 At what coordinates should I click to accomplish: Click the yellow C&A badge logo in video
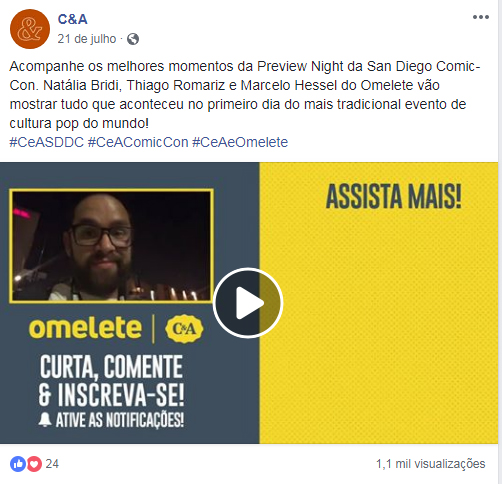click(184, 329)
